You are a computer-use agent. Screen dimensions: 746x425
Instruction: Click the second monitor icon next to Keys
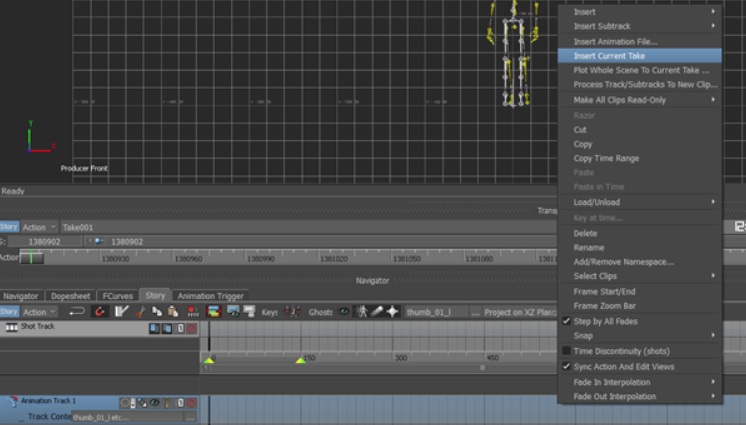coord(249,312)
